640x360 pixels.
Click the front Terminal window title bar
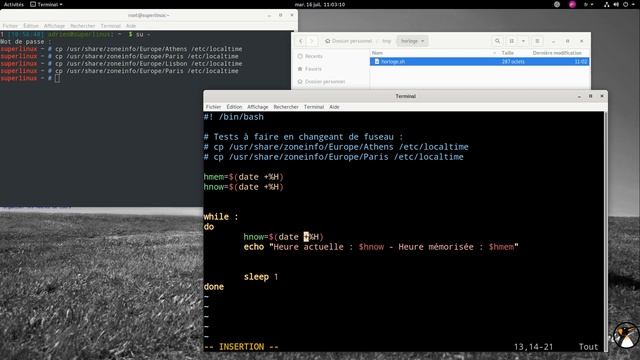[x=405, y=96]
